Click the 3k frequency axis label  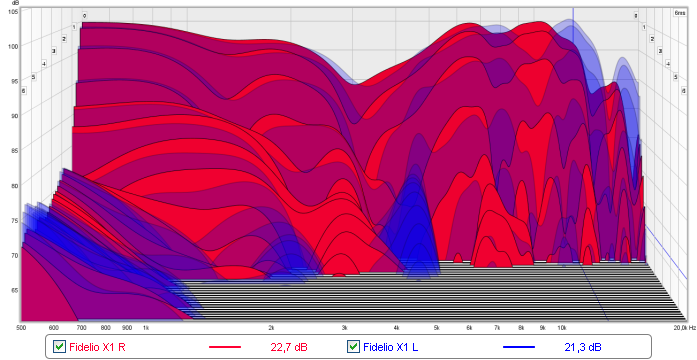click(x=344, y=328)
